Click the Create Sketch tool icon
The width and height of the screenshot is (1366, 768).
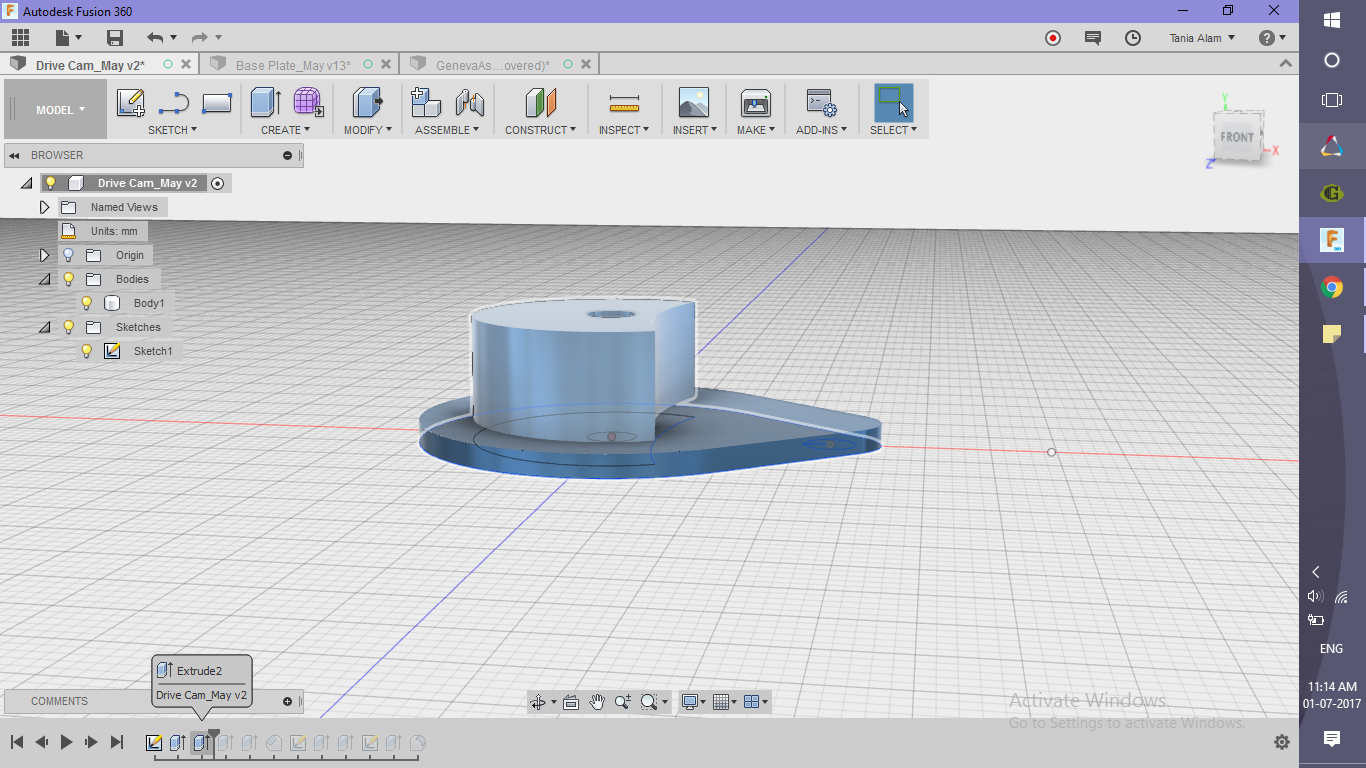tap(131, 103)
